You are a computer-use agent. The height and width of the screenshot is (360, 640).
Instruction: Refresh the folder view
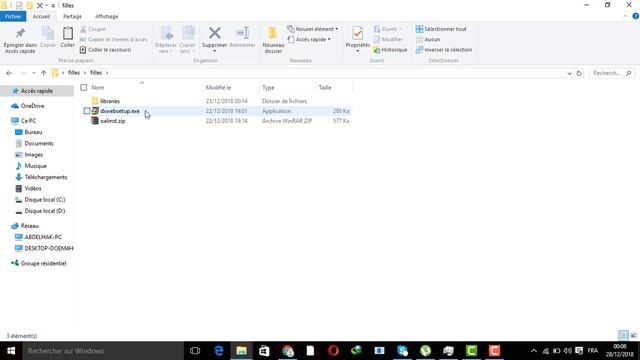click(579, 73)
